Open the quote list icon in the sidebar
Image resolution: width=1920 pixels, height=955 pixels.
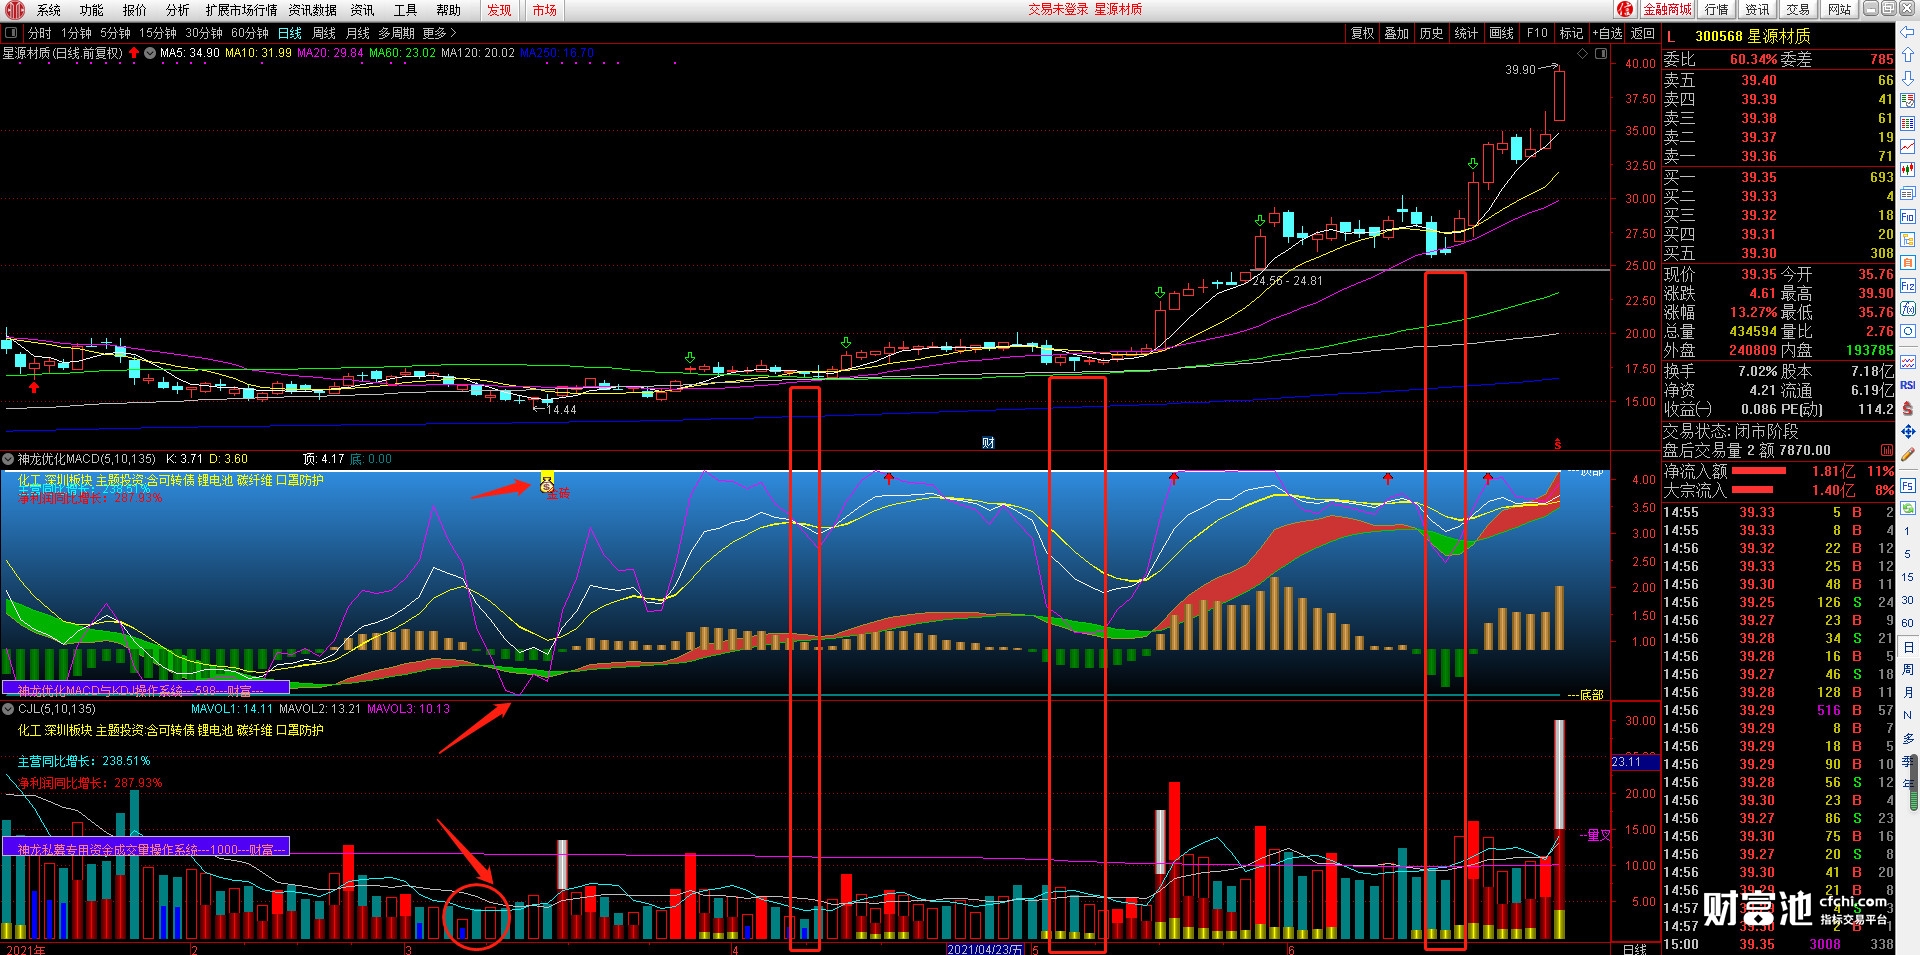click(1908, 101)
